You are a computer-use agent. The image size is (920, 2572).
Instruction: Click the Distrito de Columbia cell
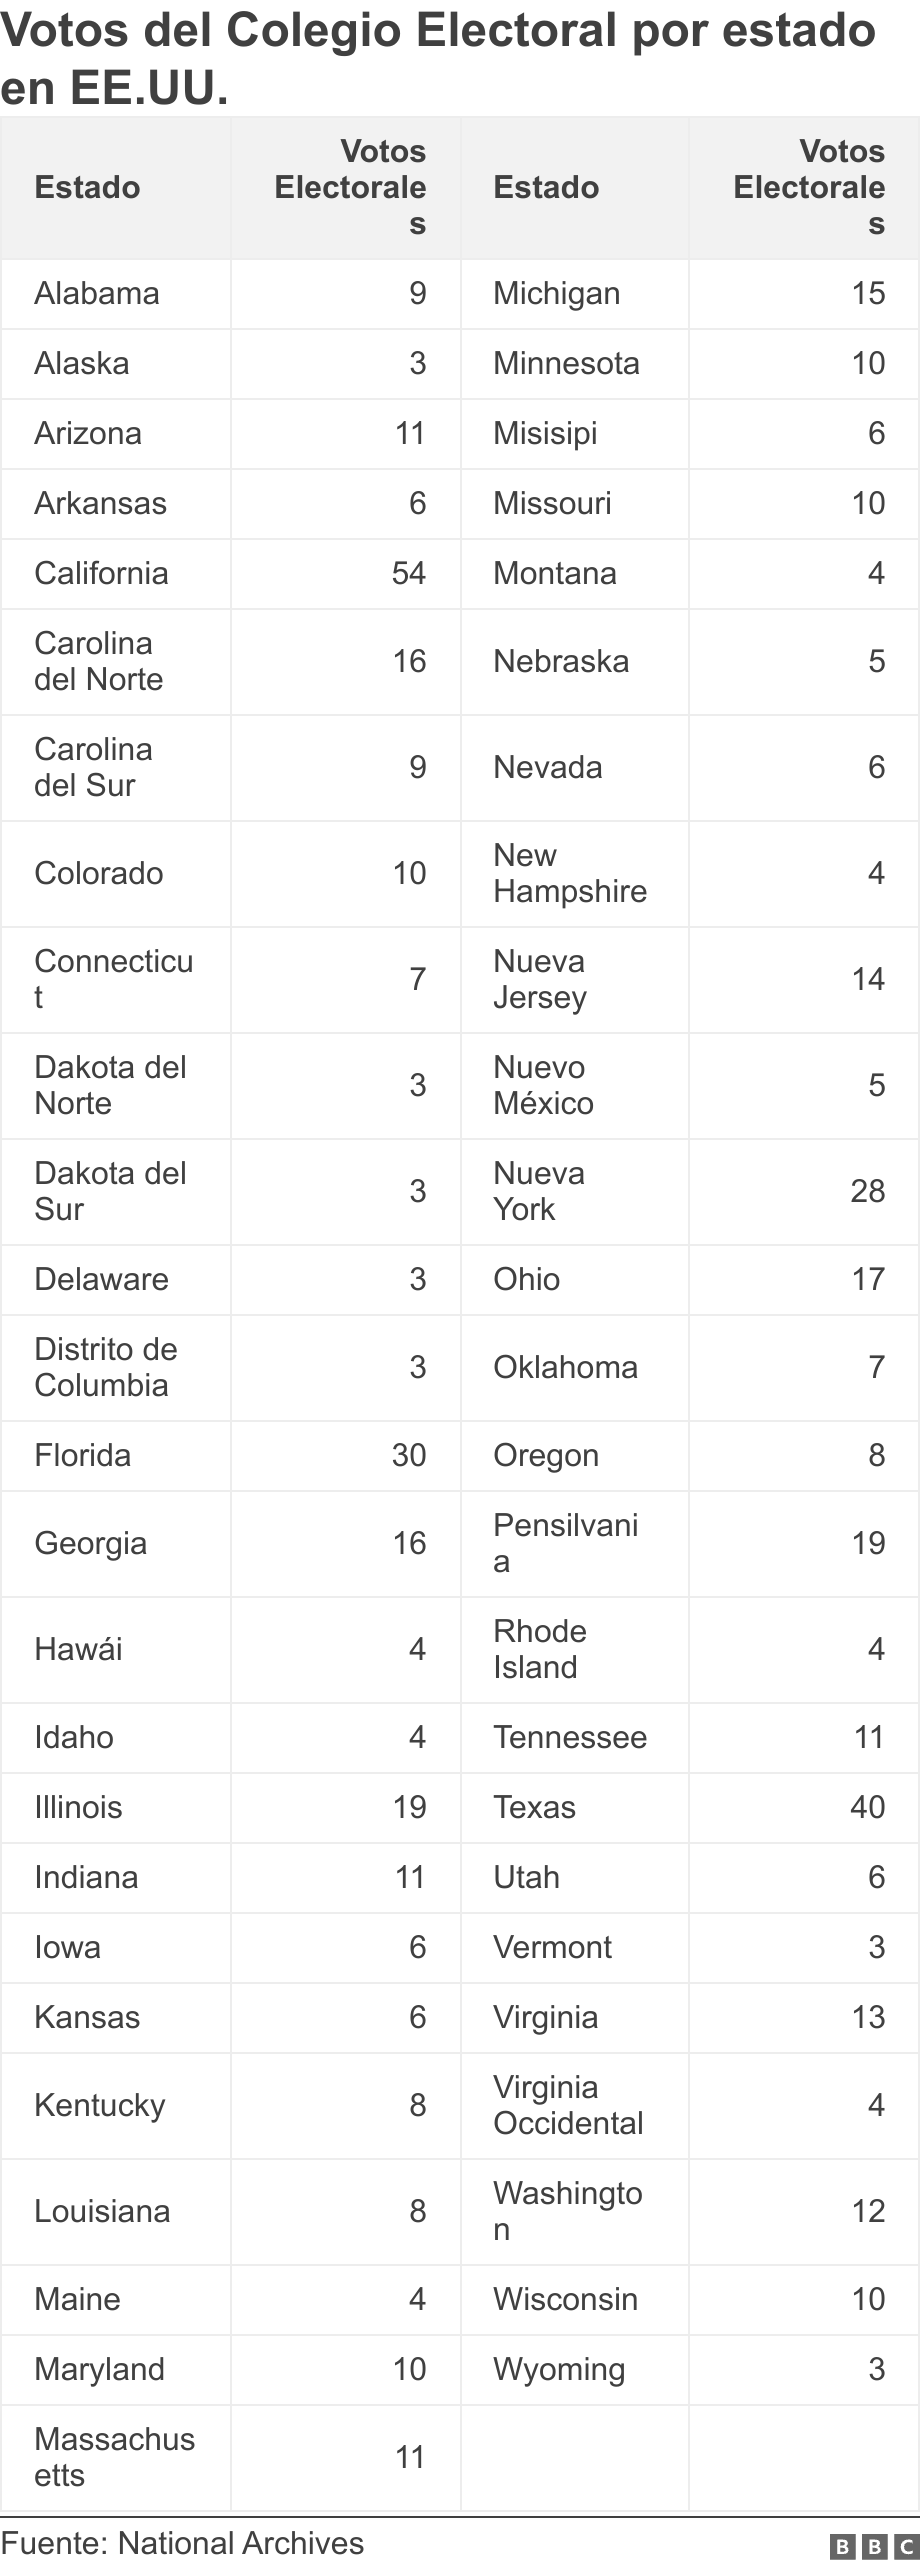[x=105, y=1367]
